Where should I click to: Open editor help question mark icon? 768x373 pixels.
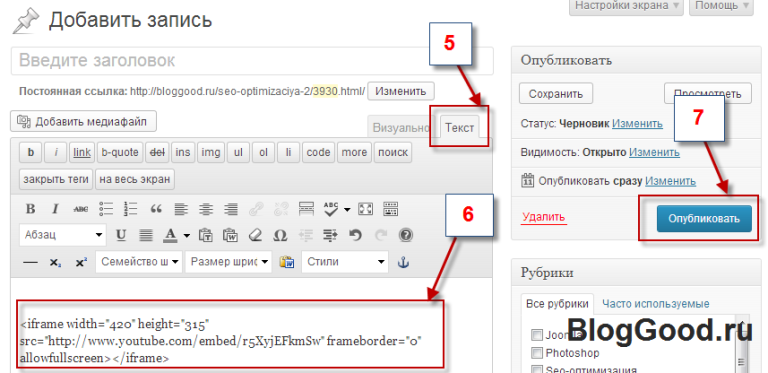[x=406, y=235]
